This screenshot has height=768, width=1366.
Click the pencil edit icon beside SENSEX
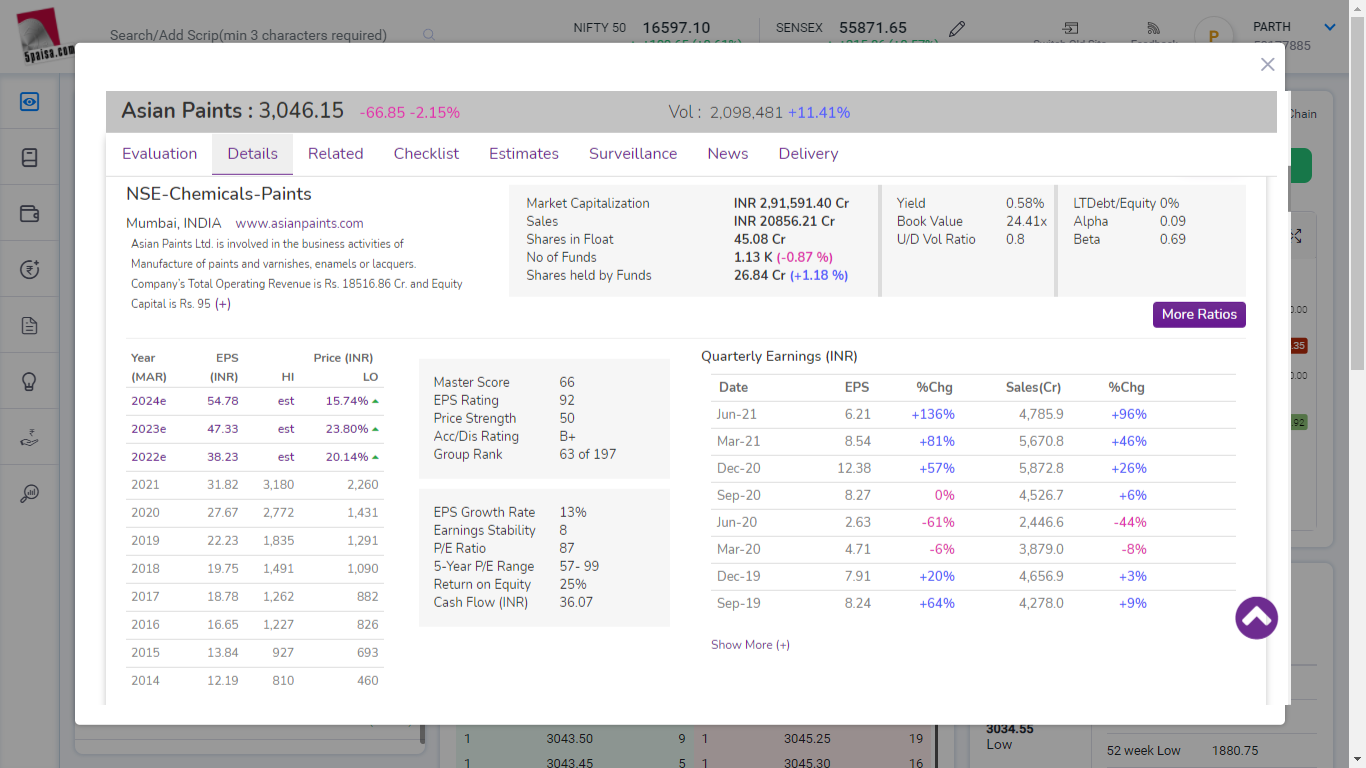point(957,28)
